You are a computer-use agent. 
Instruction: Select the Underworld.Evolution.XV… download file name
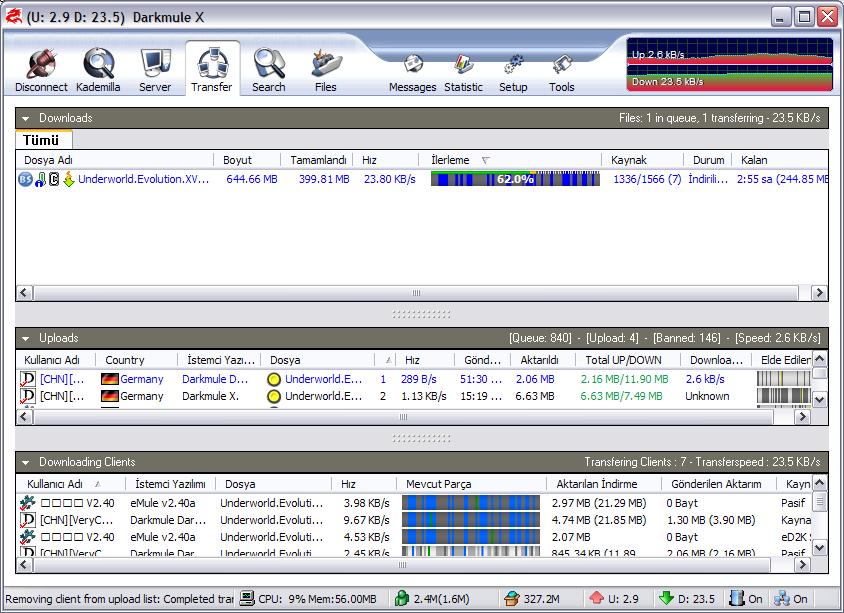[143, 179]
